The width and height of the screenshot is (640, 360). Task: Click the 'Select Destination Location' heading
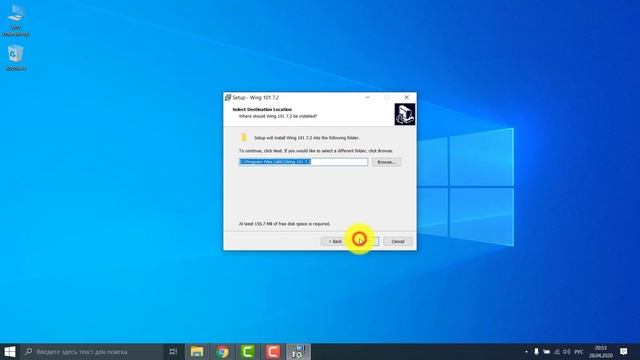[x=262, y=109]
